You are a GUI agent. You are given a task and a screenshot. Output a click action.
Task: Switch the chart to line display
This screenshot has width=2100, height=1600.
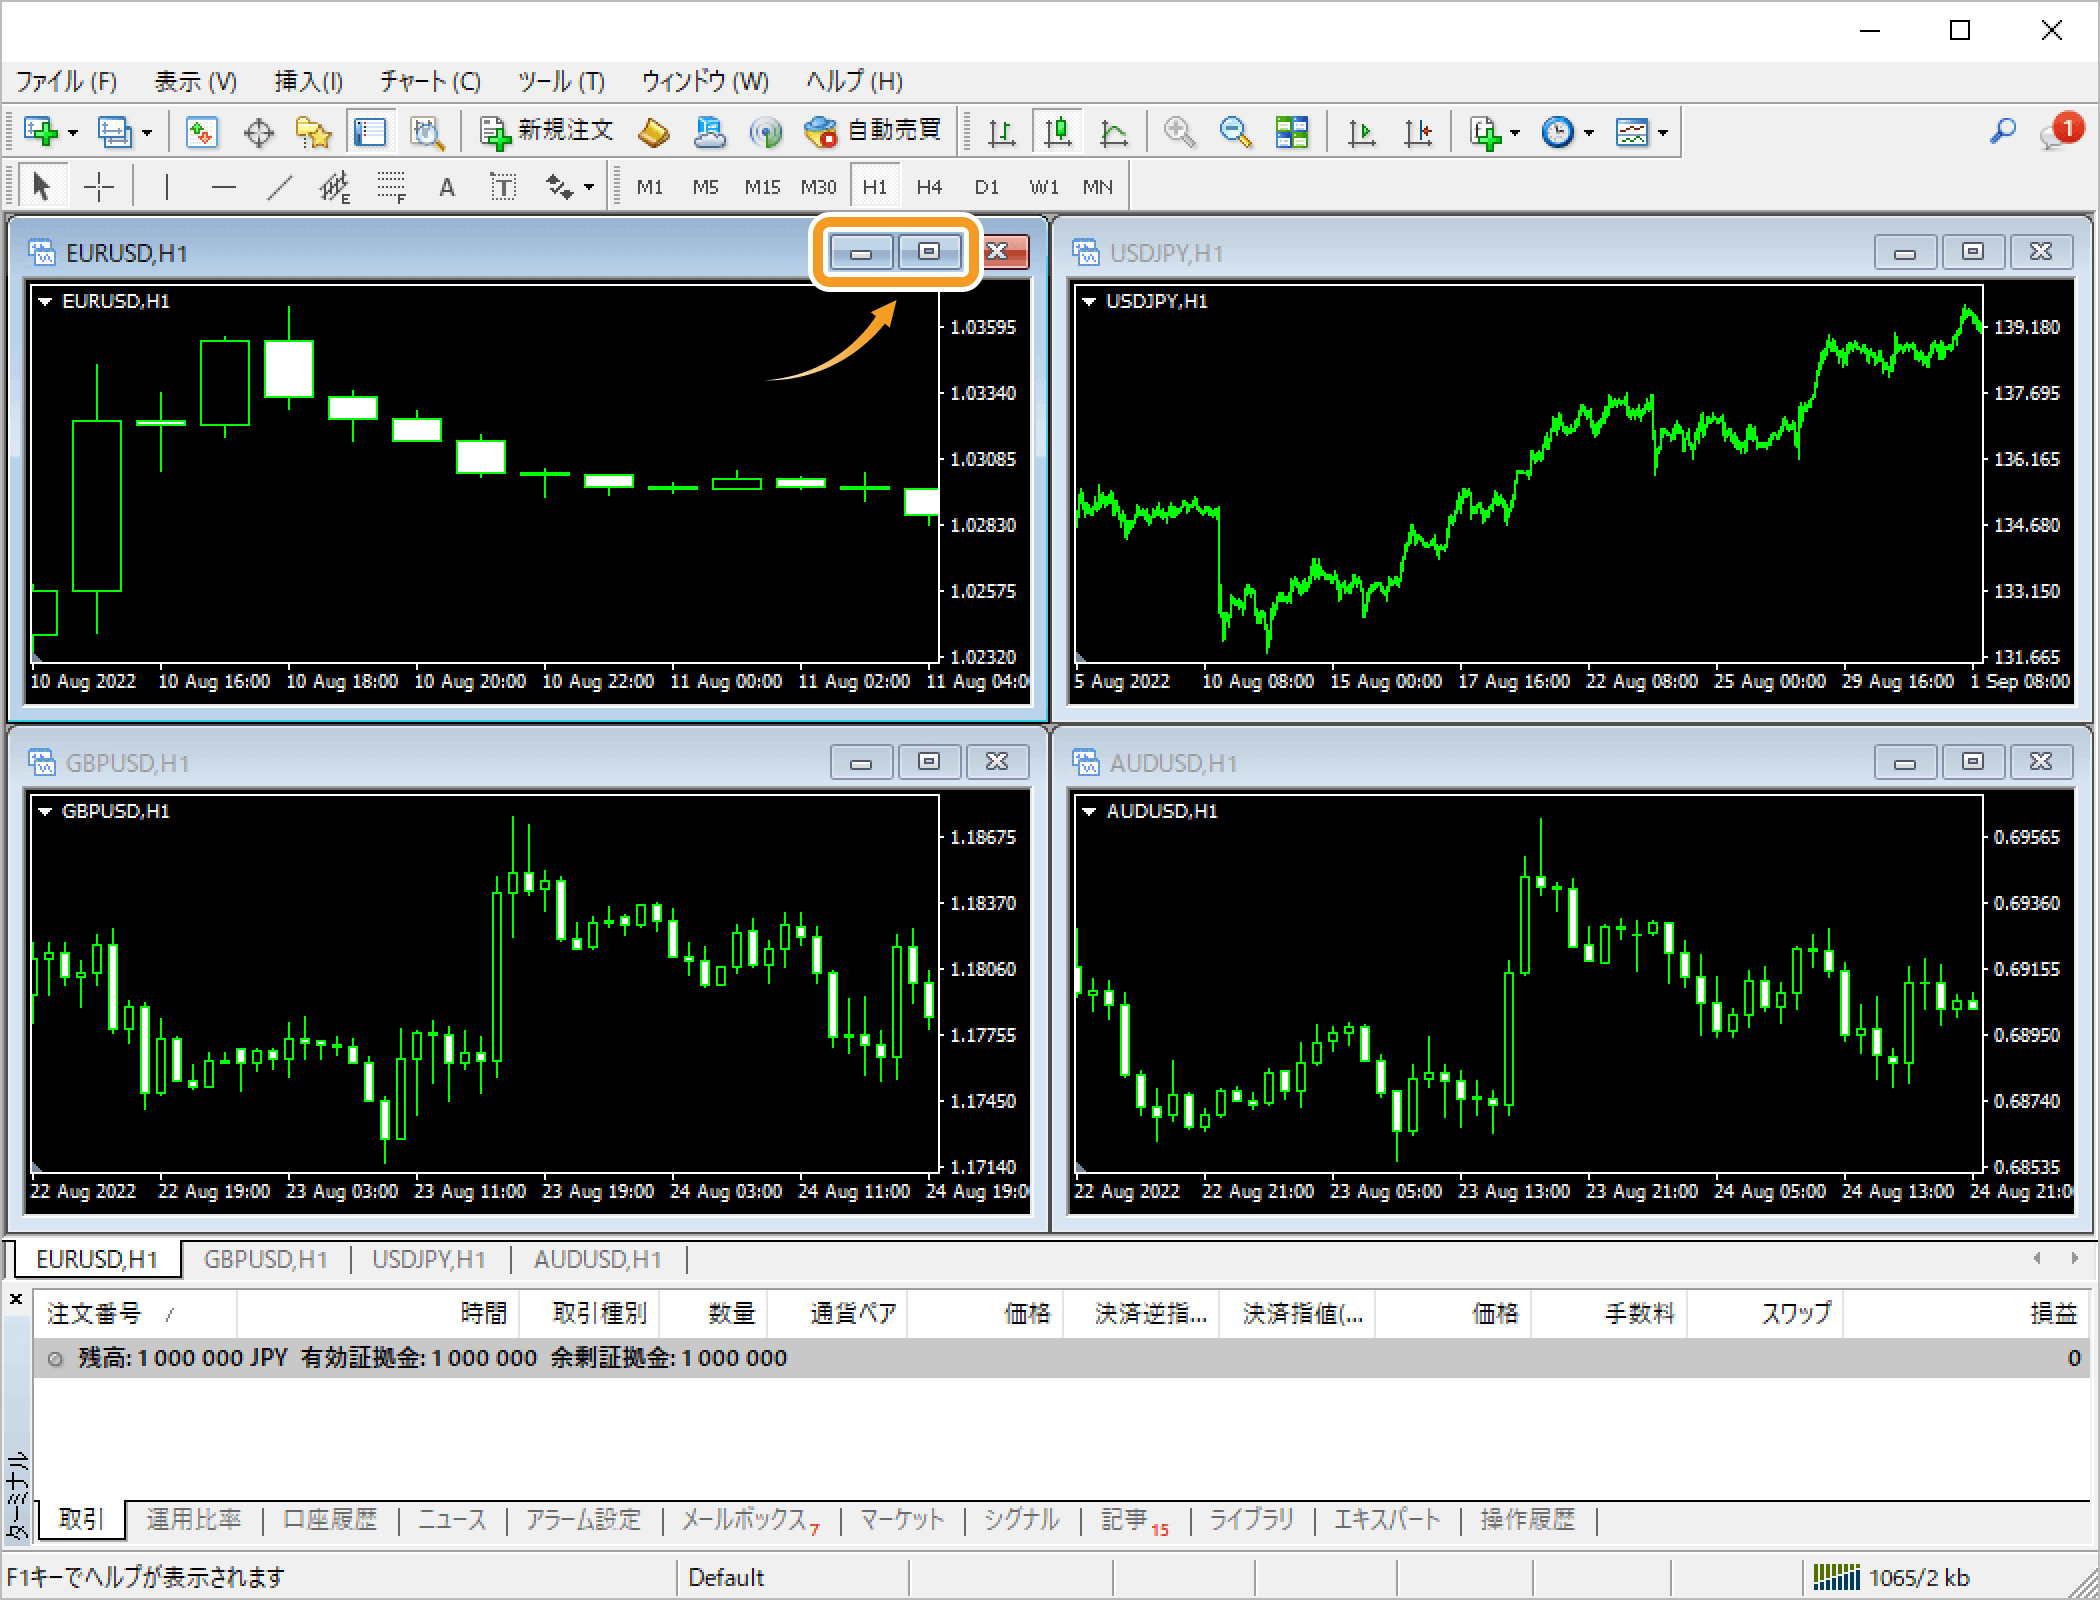pyautogui.click(x=1113, y=131)
